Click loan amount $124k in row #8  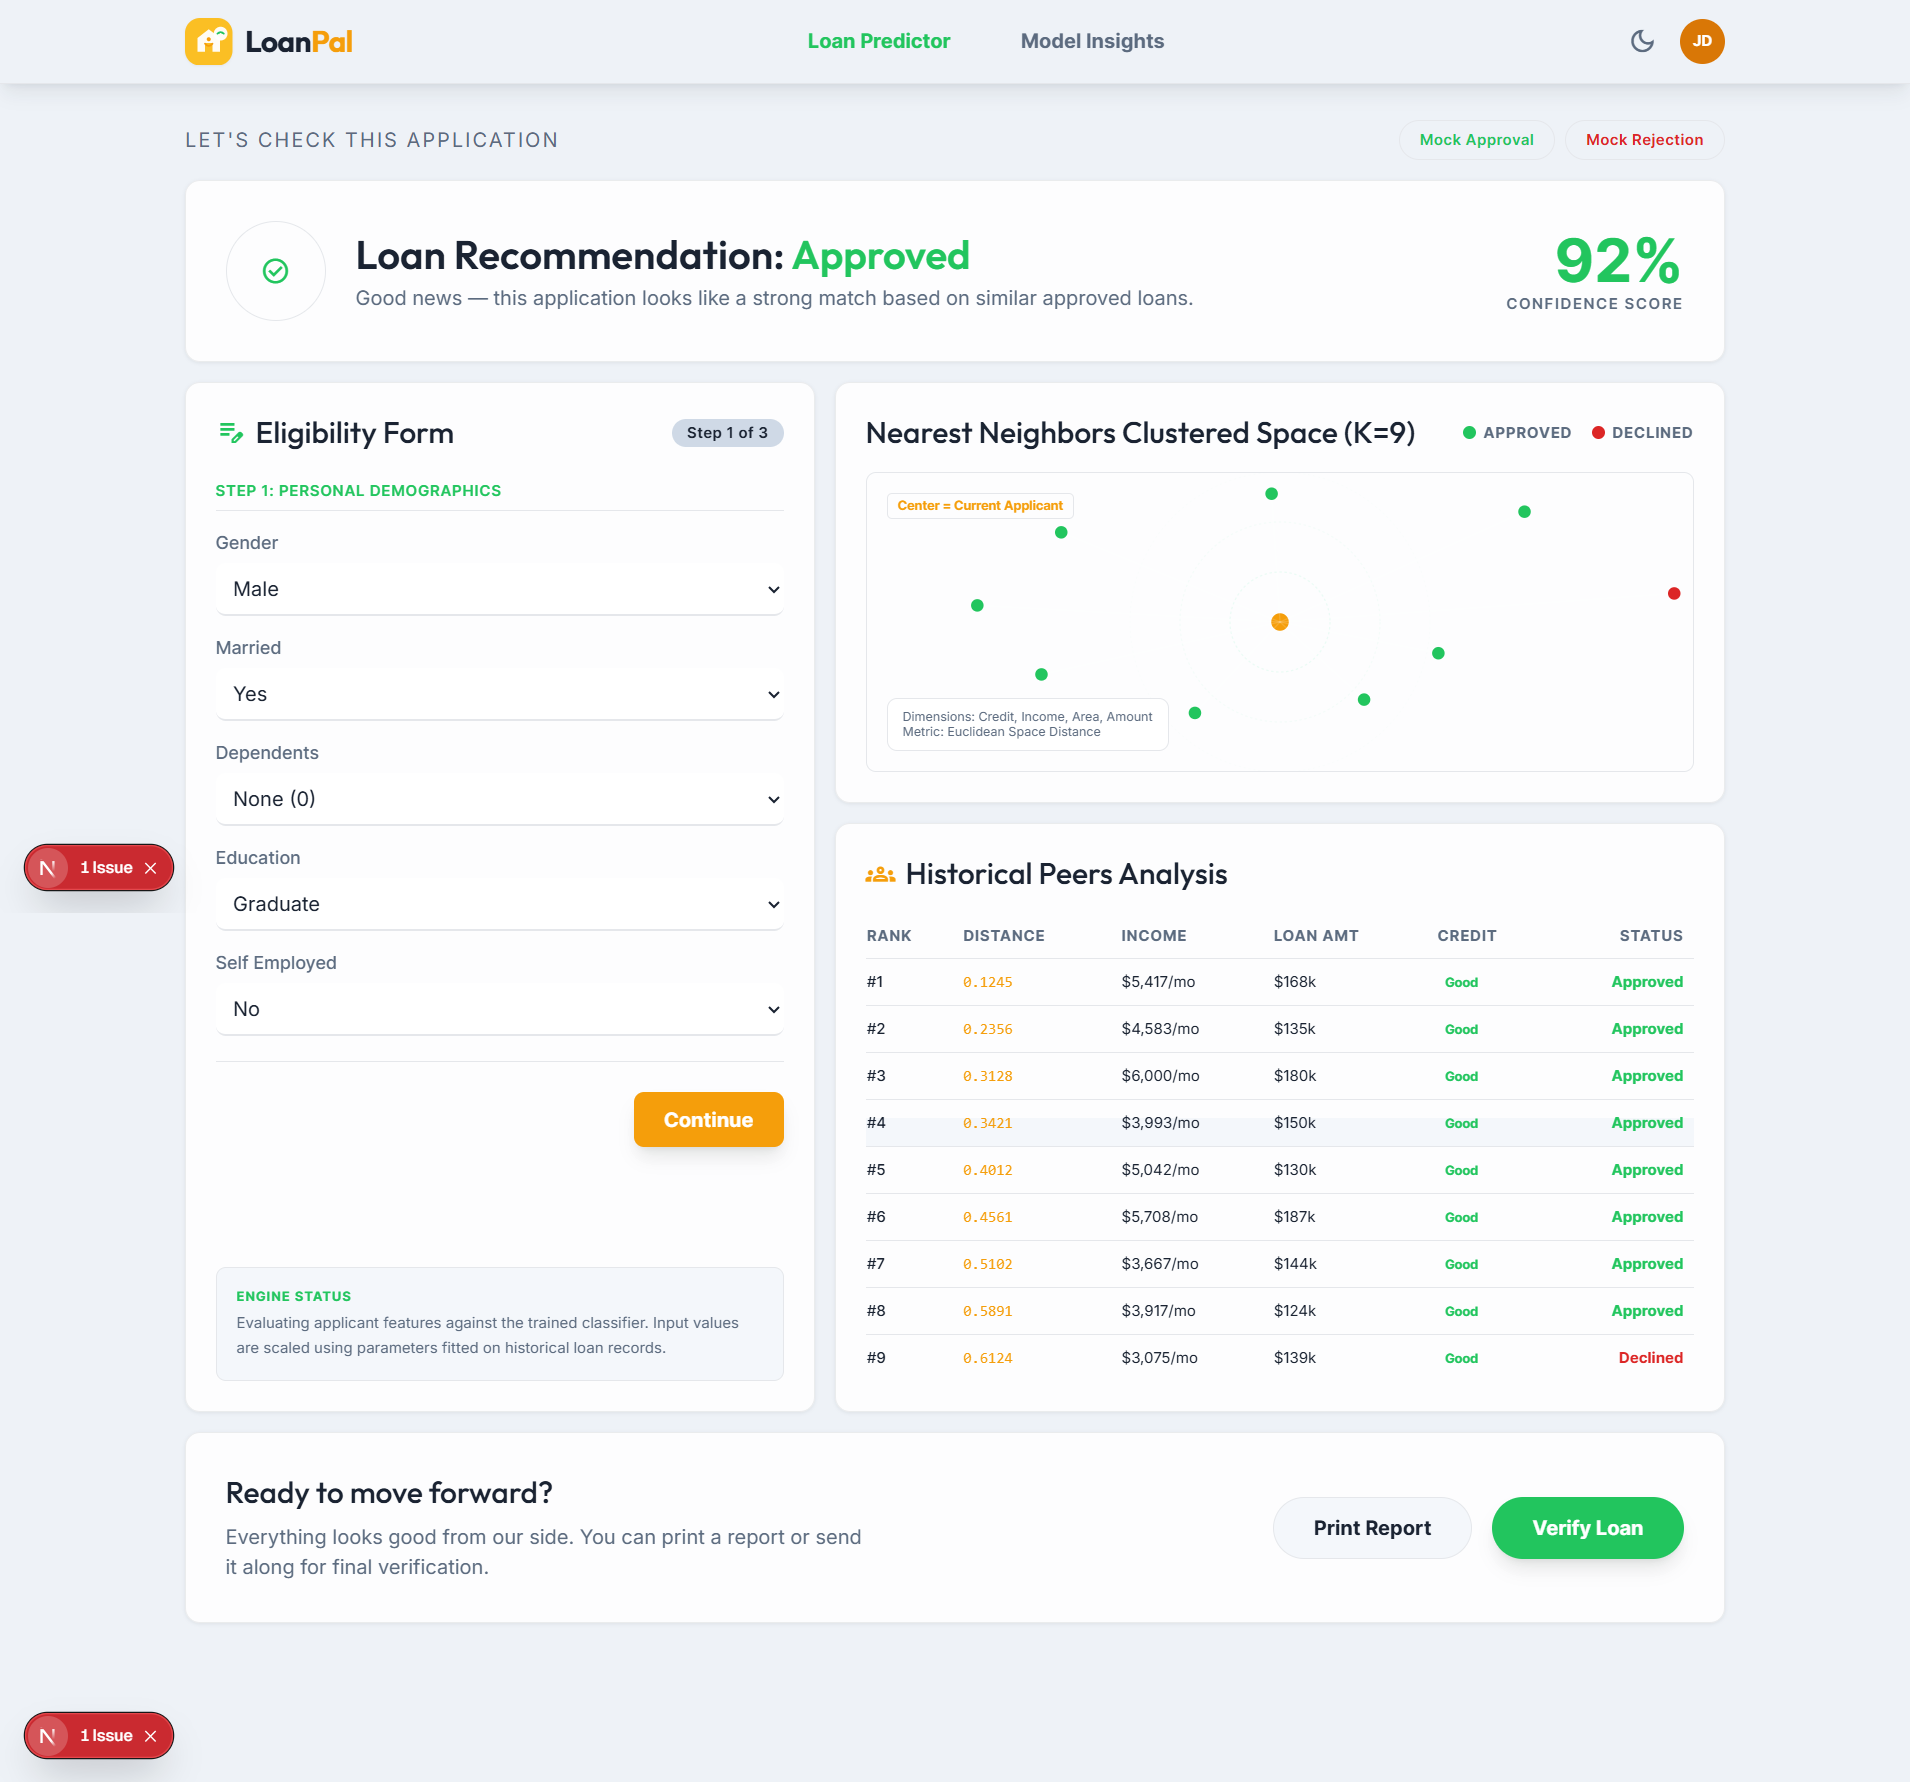tap(1295, 1311)
